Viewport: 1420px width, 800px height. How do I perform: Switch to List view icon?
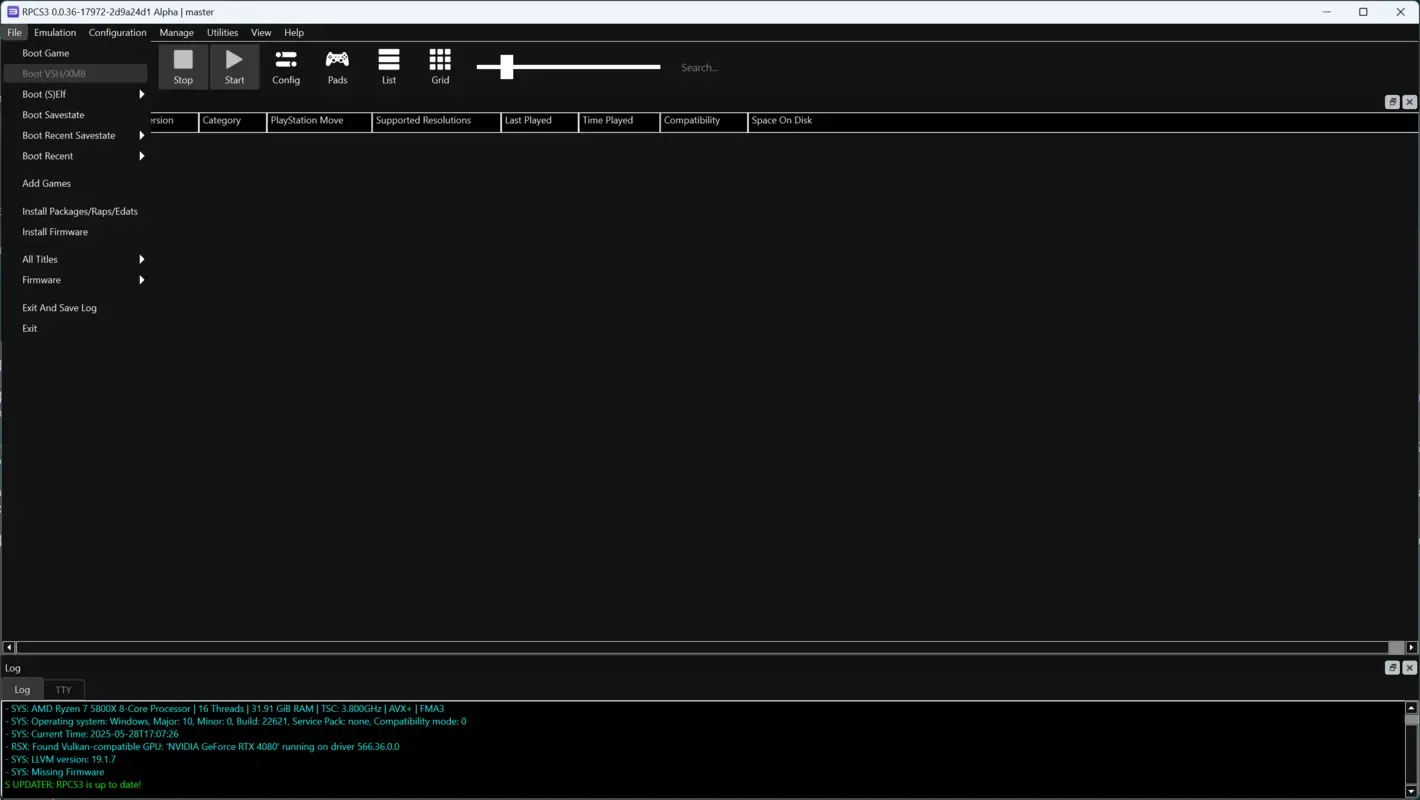click(389, 65)
